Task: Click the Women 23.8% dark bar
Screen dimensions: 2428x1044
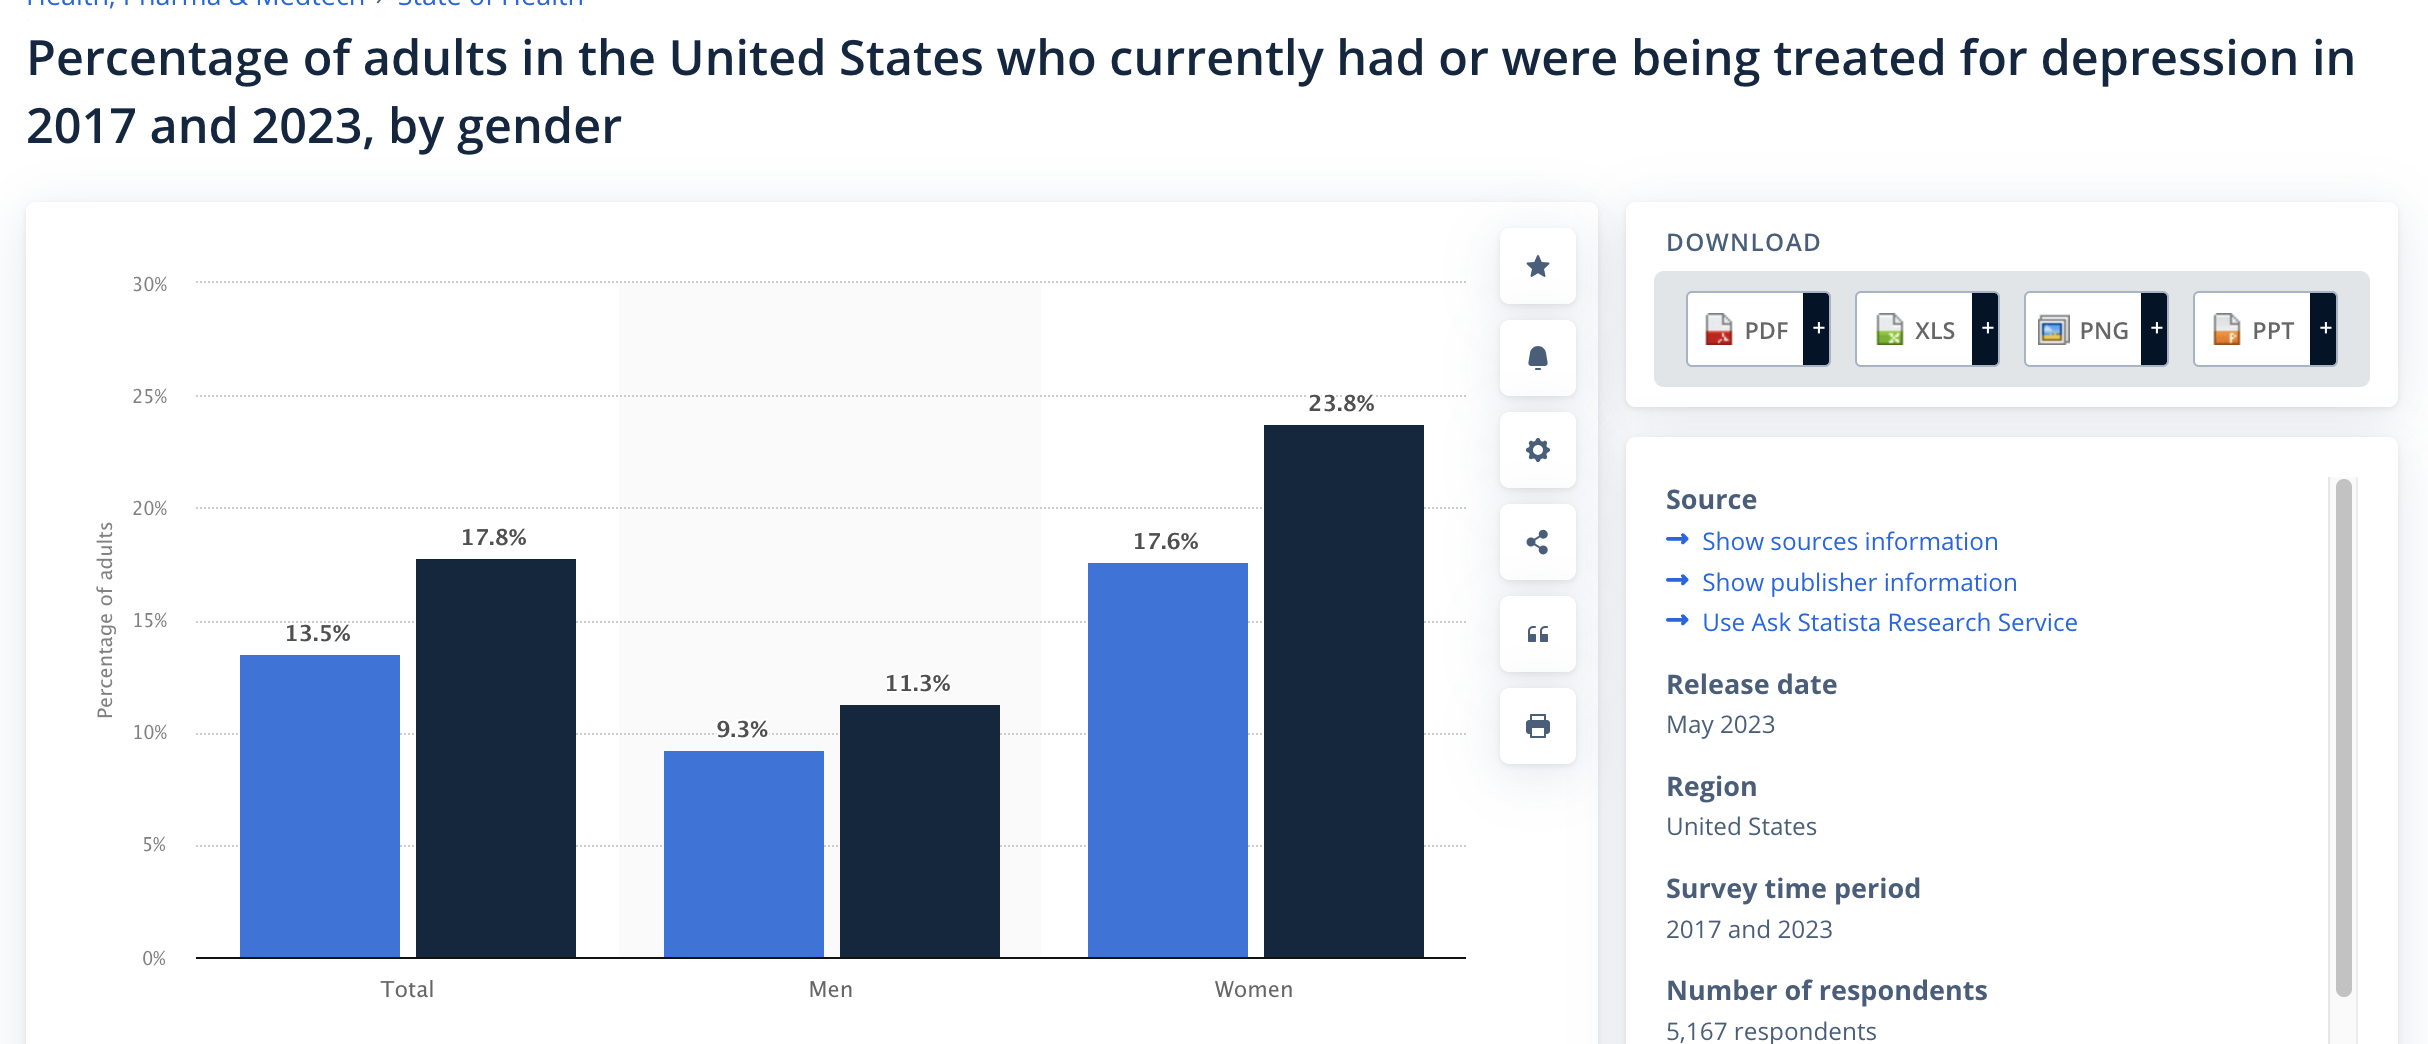Action: [1343, 690]
